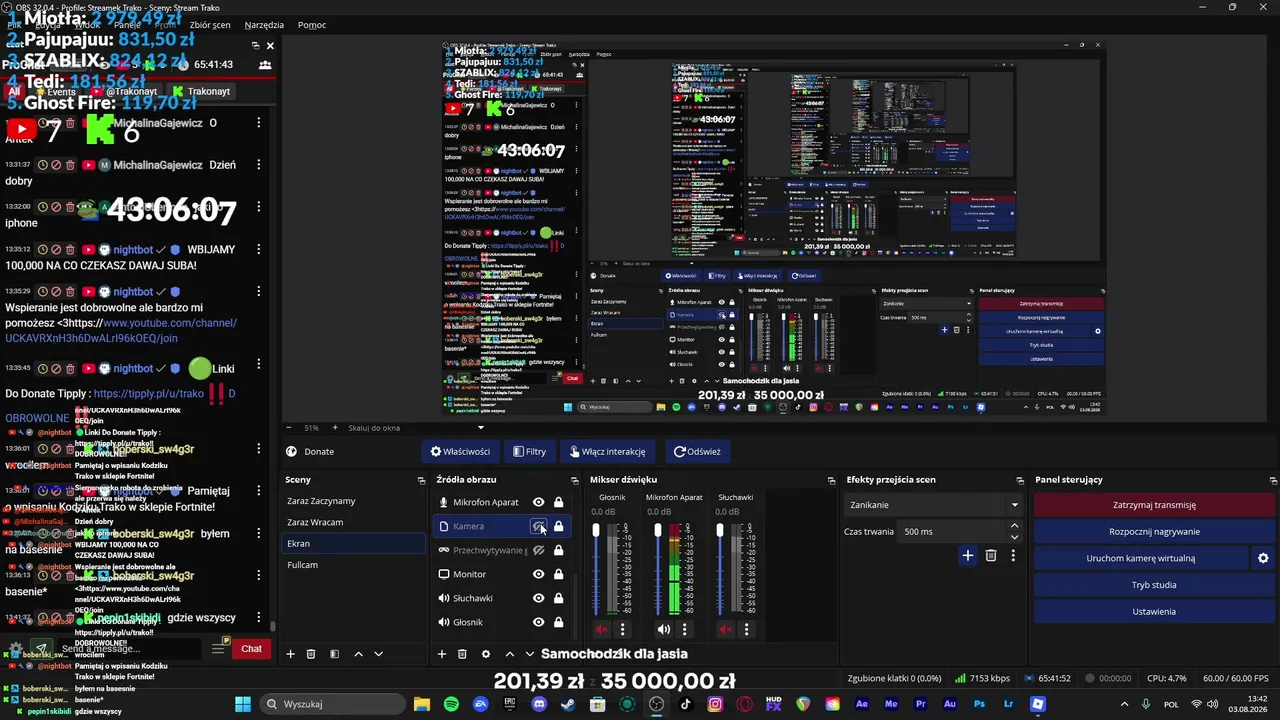Screen dimensions: 1280x720
Task: Hide the Głośnik source
Action: pyautogui.click(x=538, y=622)
